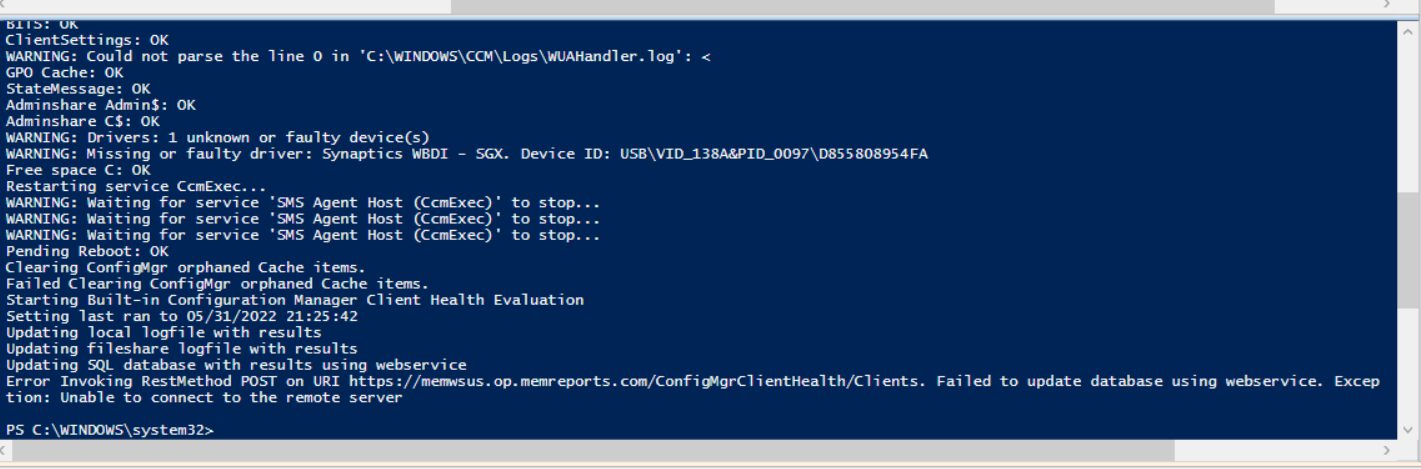Screen dimensions: 1421x469
Task: Click the 'Setting last ran to 05/31/2022' line
Action: pyautogui.click(x=182, y=316)
